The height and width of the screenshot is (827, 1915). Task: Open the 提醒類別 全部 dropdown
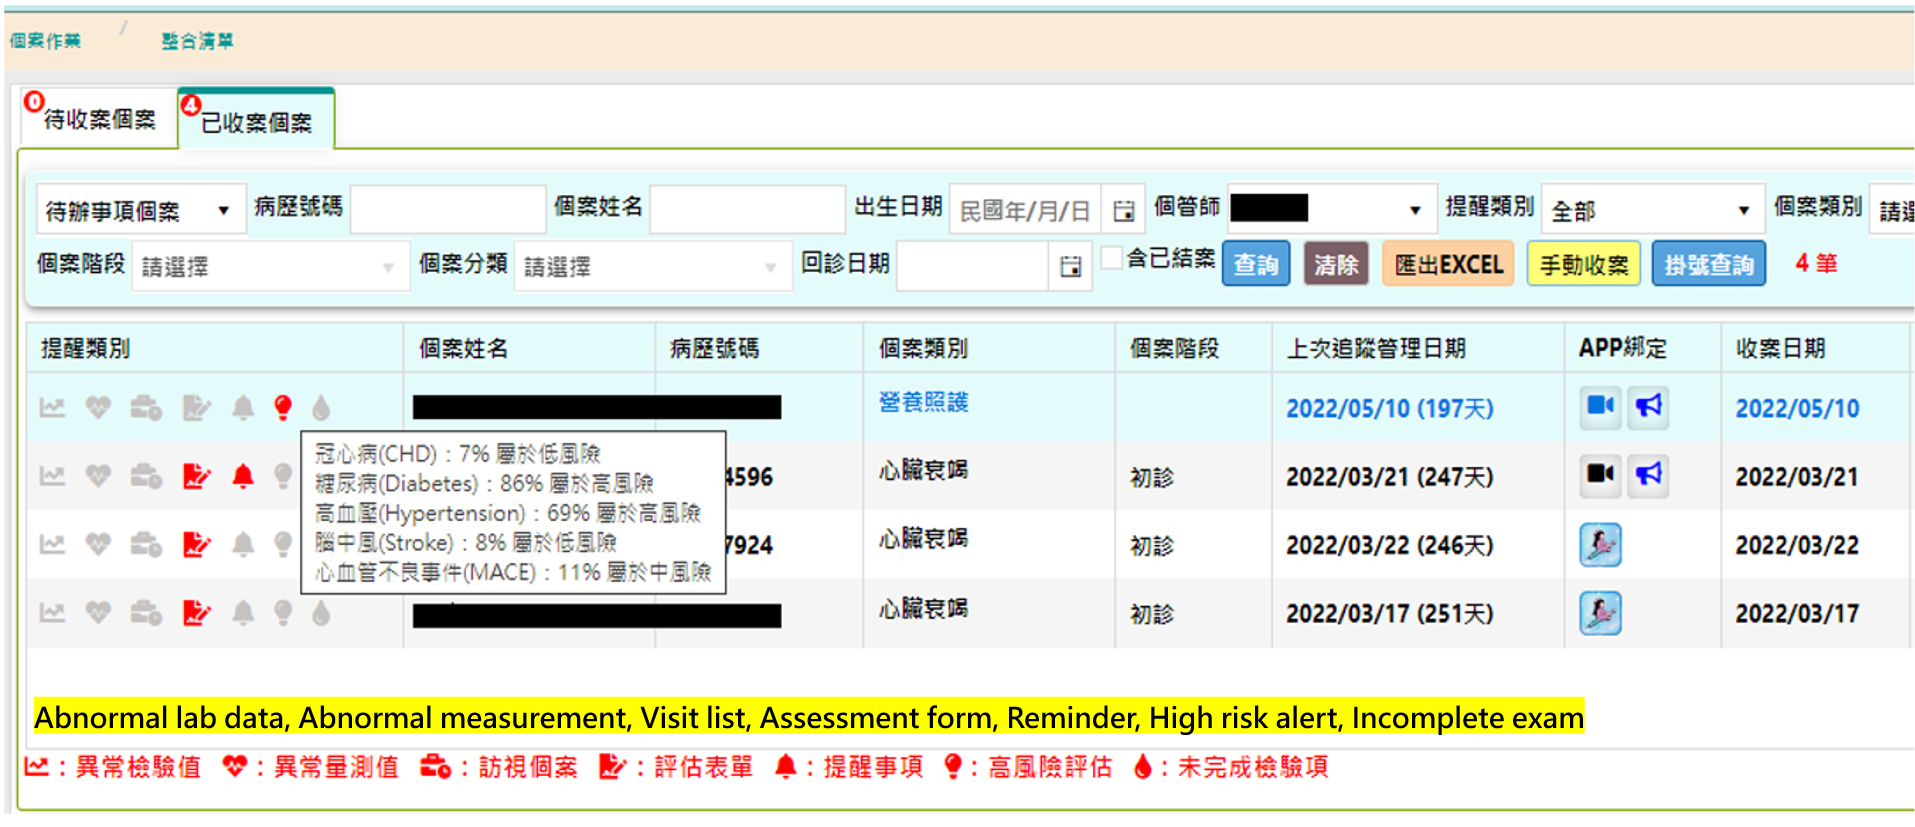click(x=1651, y=209)
